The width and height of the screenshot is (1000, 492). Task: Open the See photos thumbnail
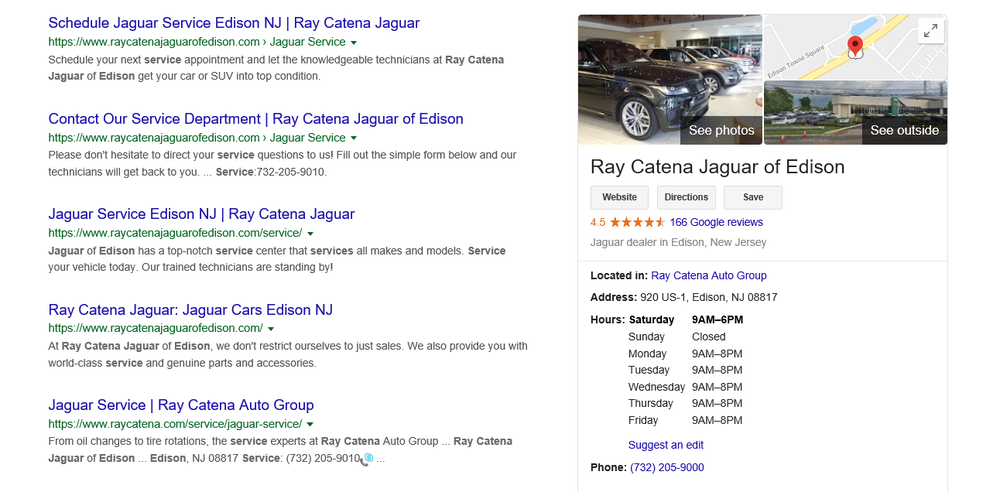tap(670, 80)
